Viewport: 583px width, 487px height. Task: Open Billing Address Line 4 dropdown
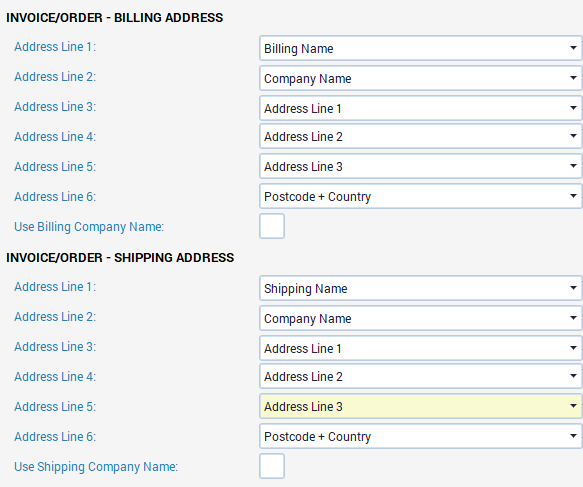point(421,136)
